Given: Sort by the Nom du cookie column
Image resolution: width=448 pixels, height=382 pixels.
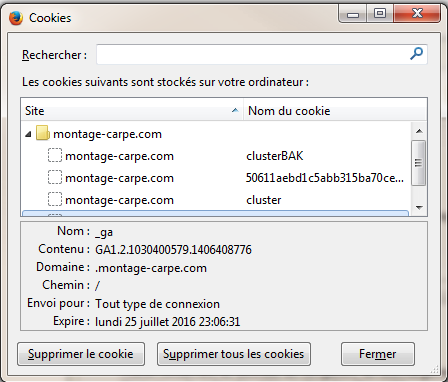Looking at the screenshot, I should click(x=335, y=111).
